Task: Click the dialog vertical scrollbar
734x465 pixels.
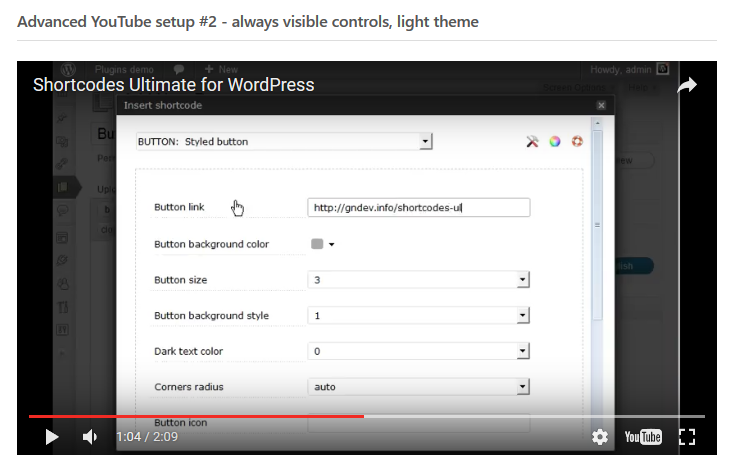Action: click(598, 225)
